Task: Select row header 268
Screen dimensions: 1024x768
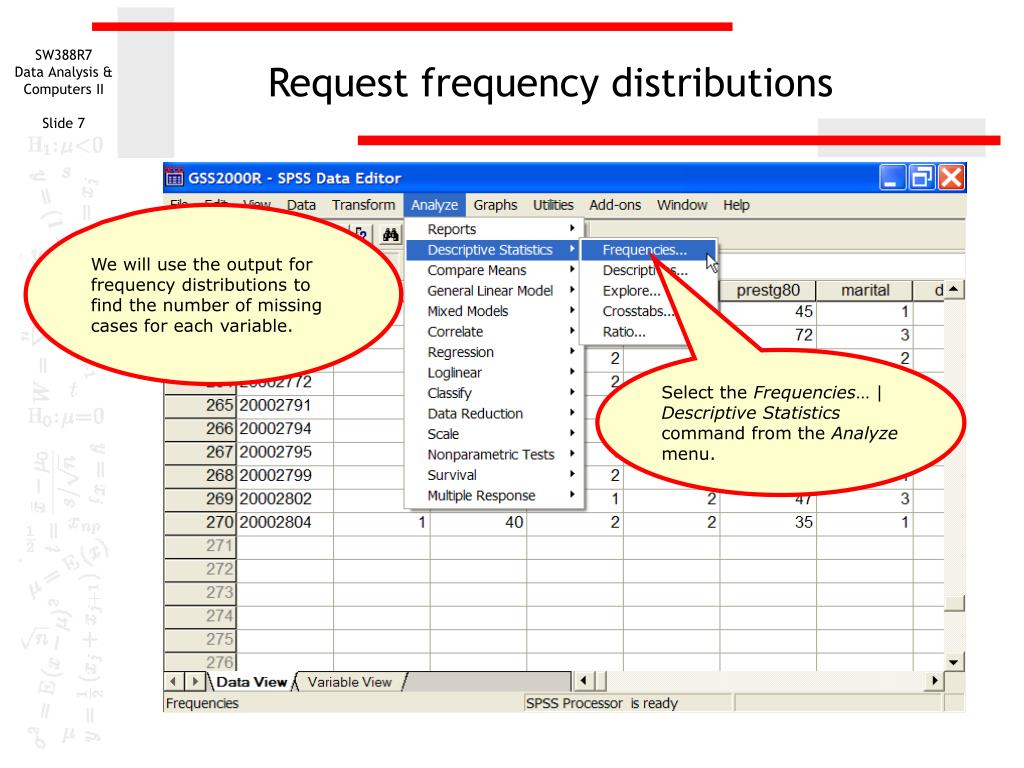Action: 200,475
